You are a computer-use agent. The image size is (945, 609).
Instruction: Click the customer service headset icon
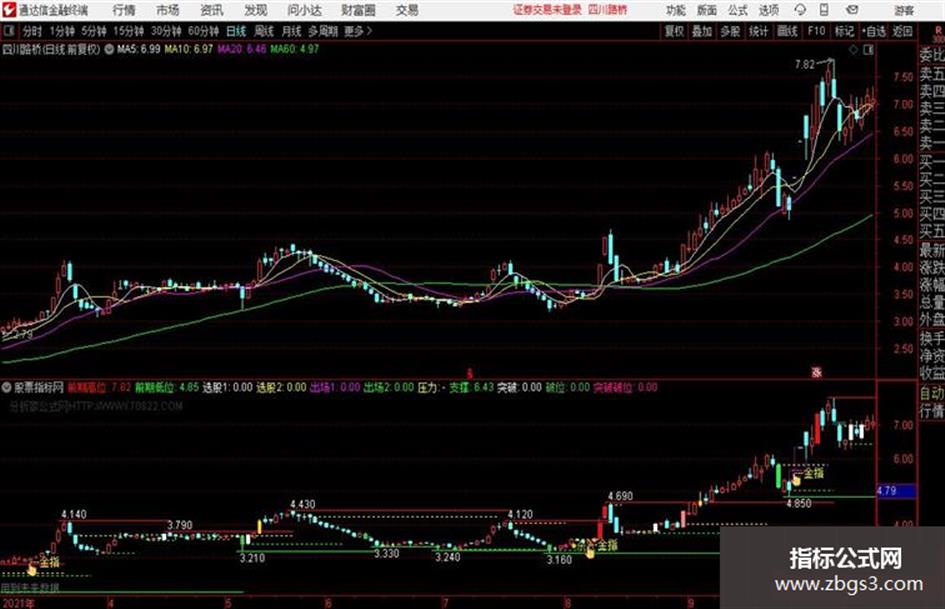point(800,10)
